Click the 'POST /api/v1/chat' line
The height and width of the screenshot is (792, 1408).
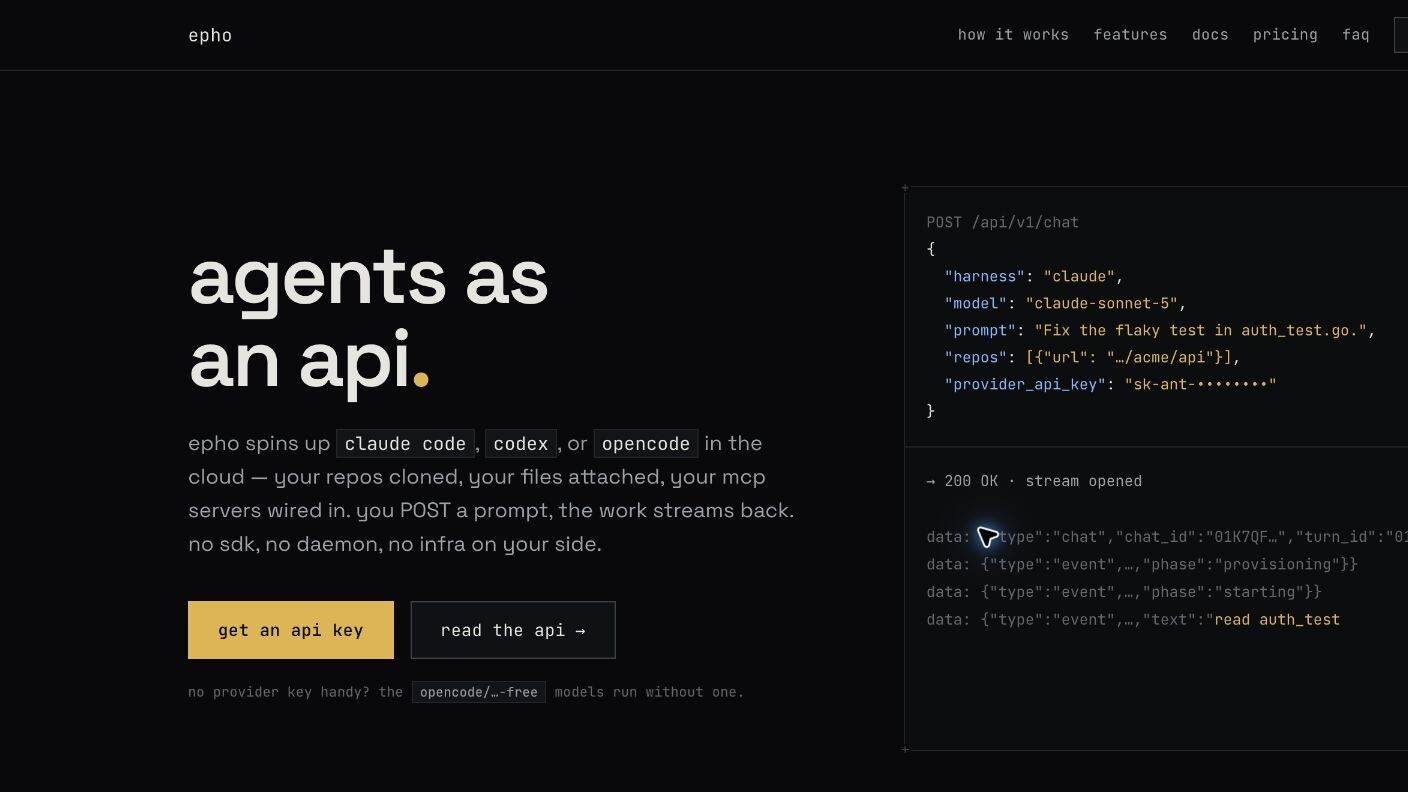[1003, 222]
